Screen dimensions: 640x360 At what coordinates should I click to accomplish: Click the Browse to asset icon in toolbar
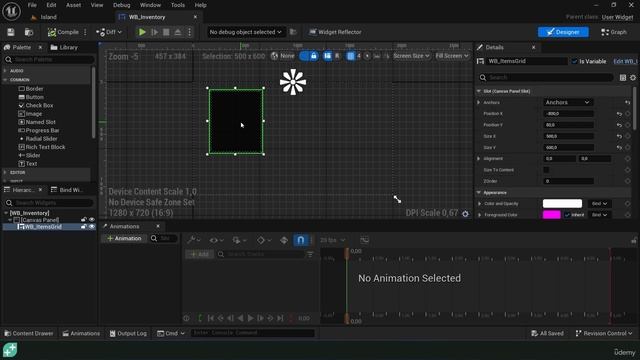[29, 32]
